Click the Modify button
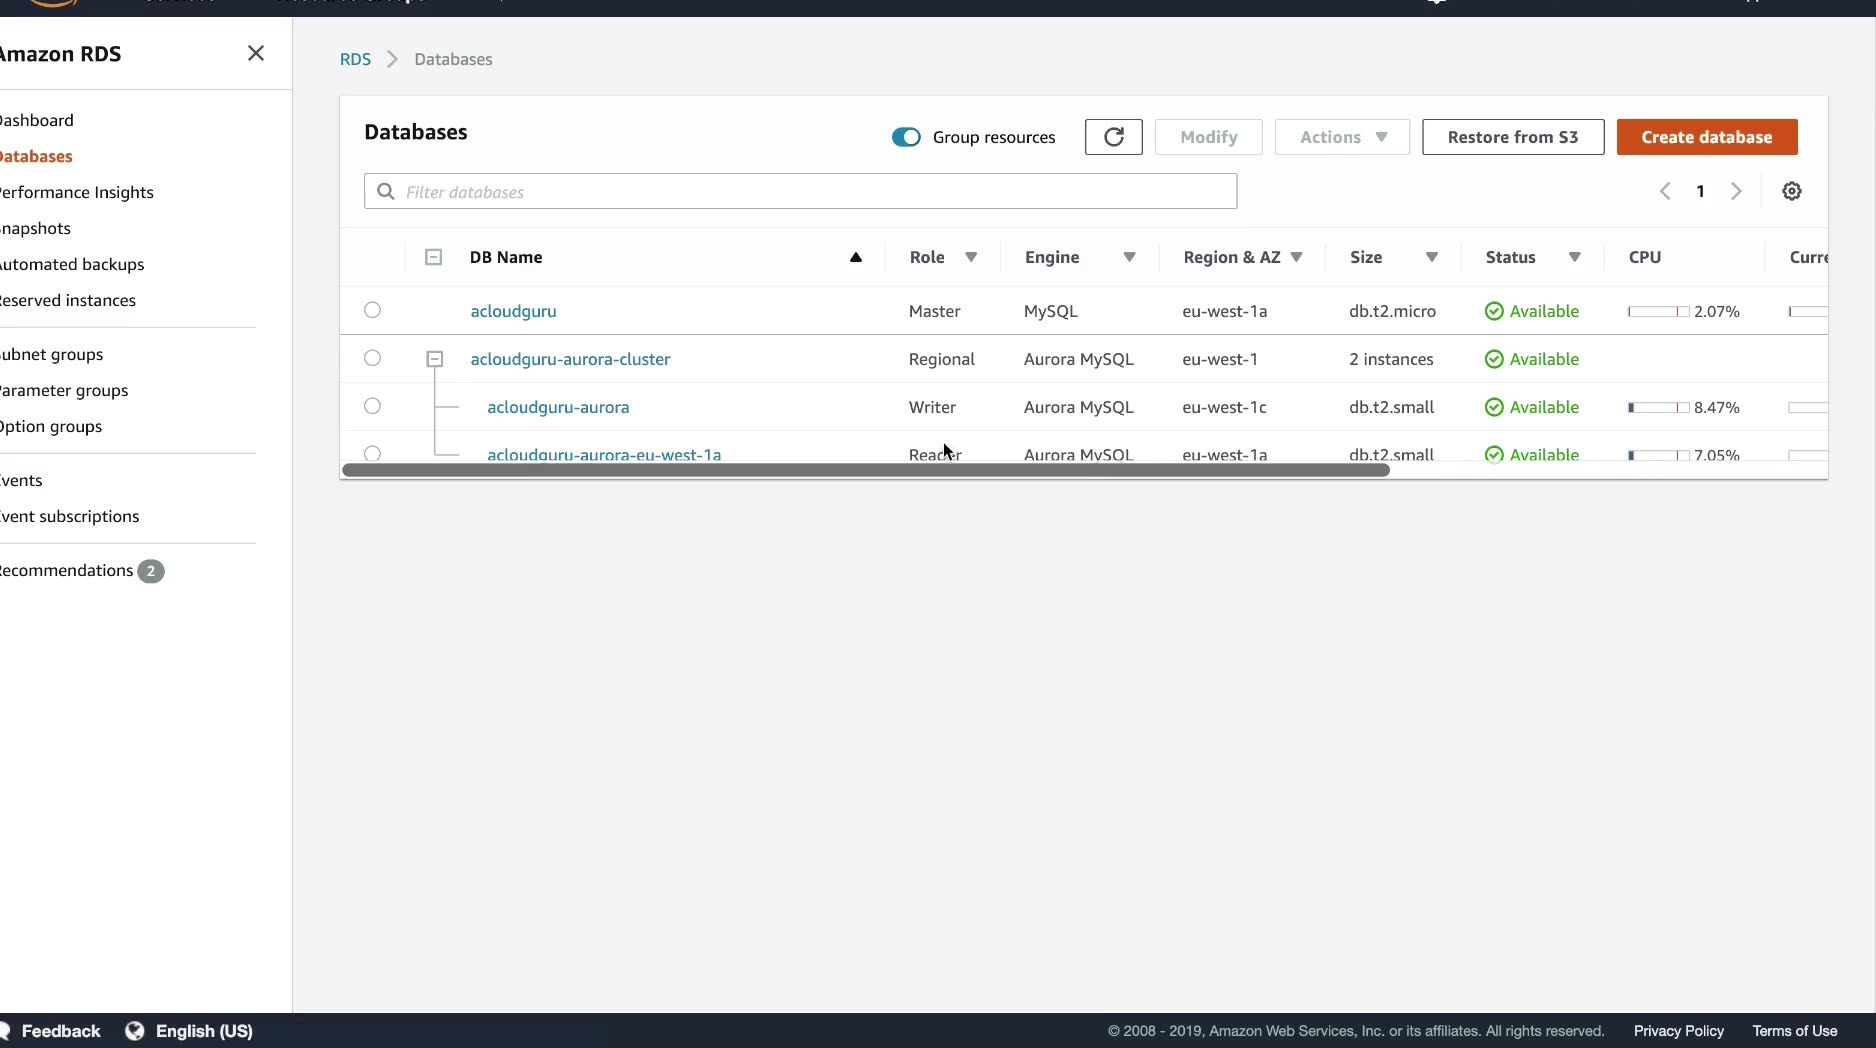The height and width of the screenshot is (1048, 1876). (1208, 137)
